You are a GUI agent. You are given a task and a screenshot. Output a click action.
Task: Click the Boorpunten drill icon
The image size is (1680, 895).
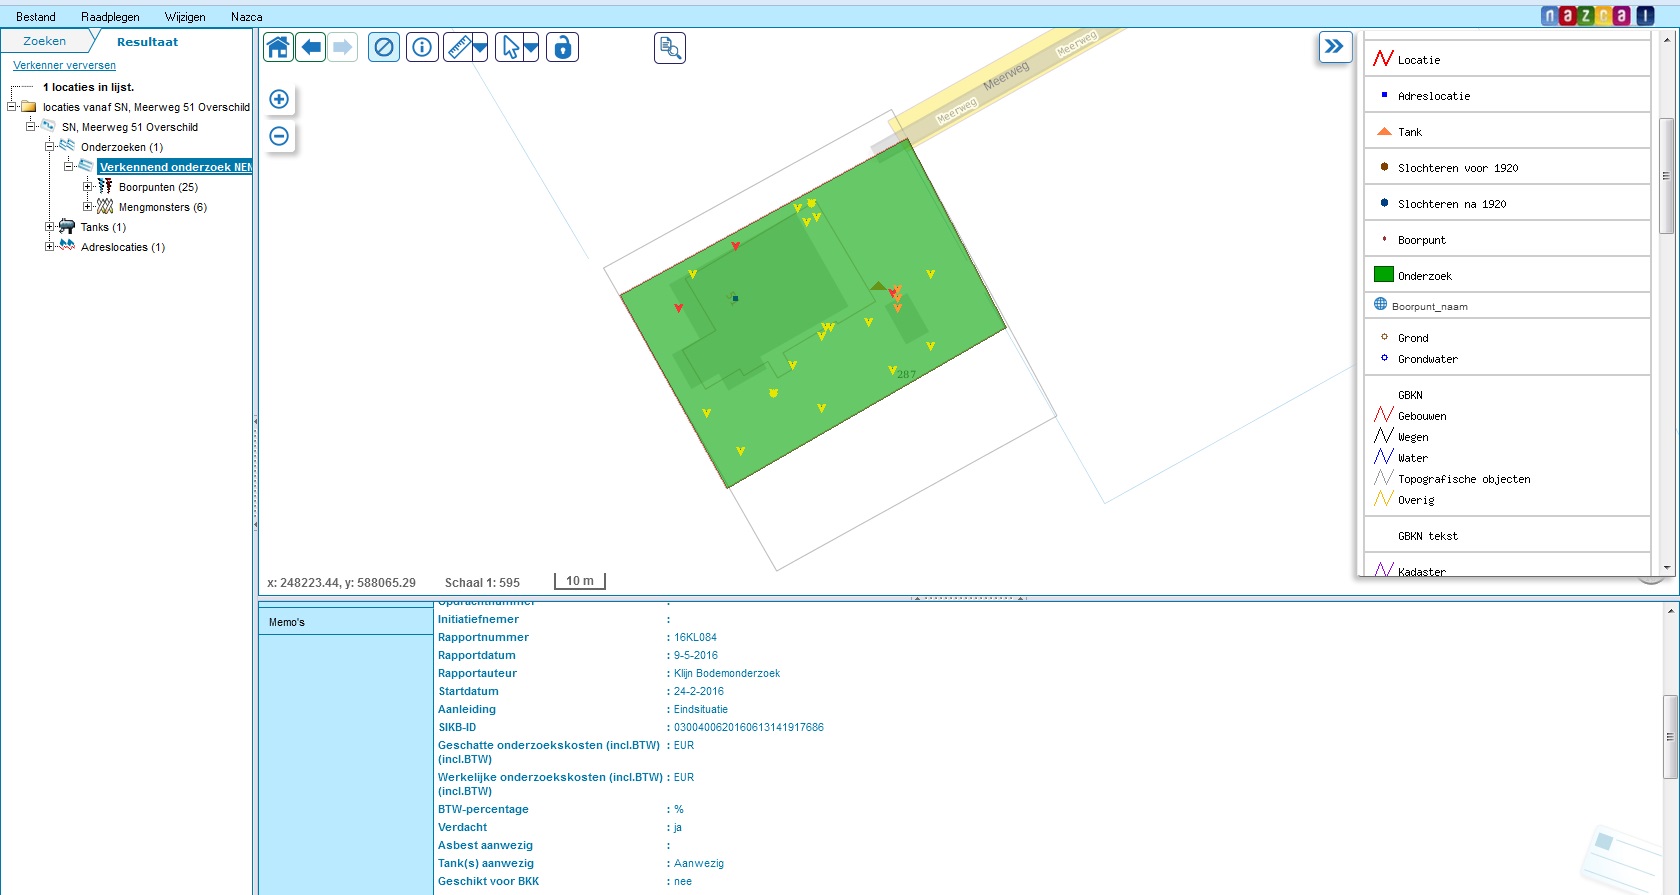[105, 186]
